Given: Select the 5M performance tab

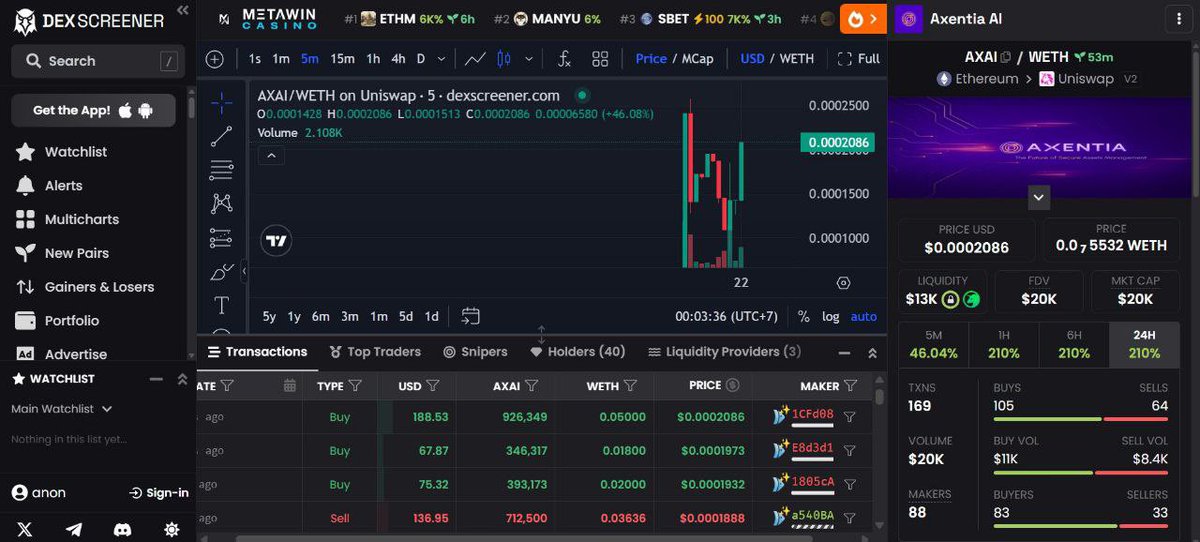Looking at the screenshot, I should click(934, 345).
